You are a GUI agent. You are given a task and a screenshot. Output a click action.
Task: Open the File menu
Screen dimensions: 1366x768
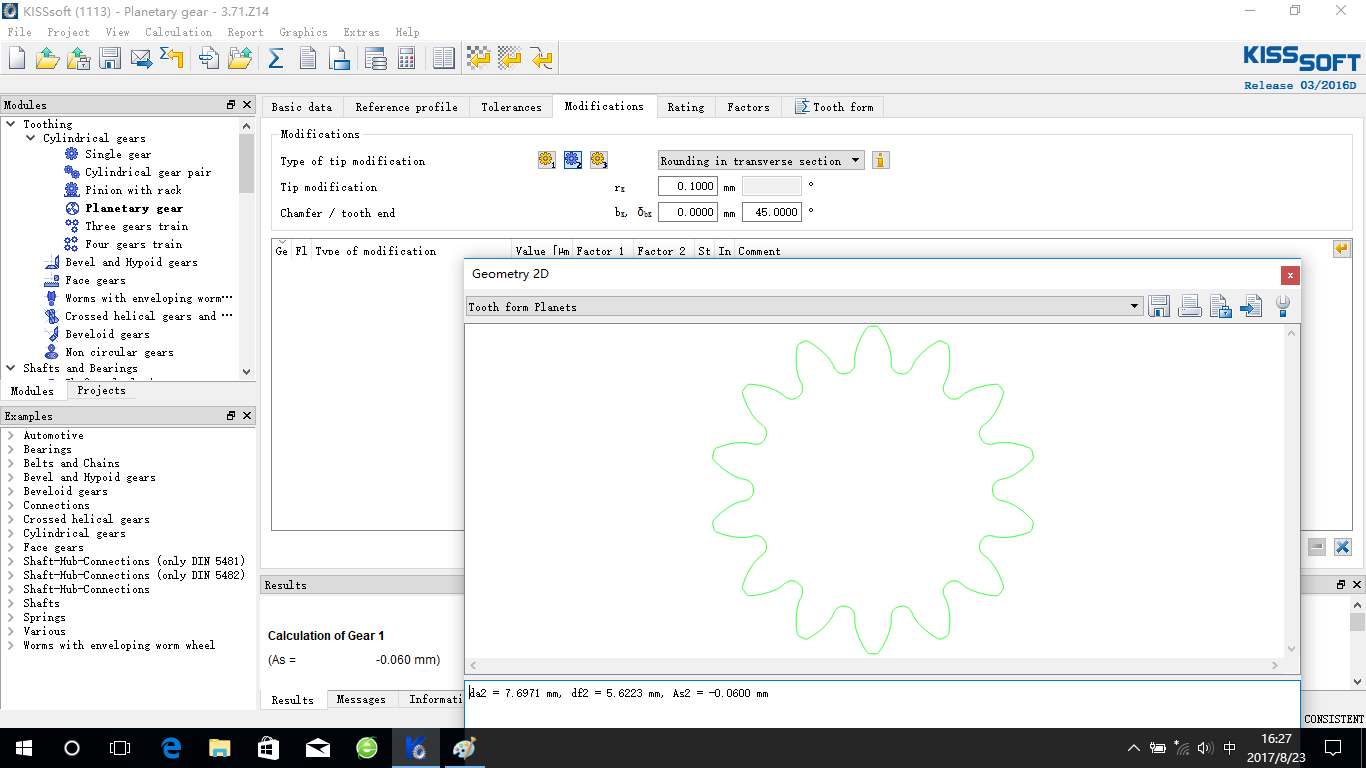[x=19, y=32]
